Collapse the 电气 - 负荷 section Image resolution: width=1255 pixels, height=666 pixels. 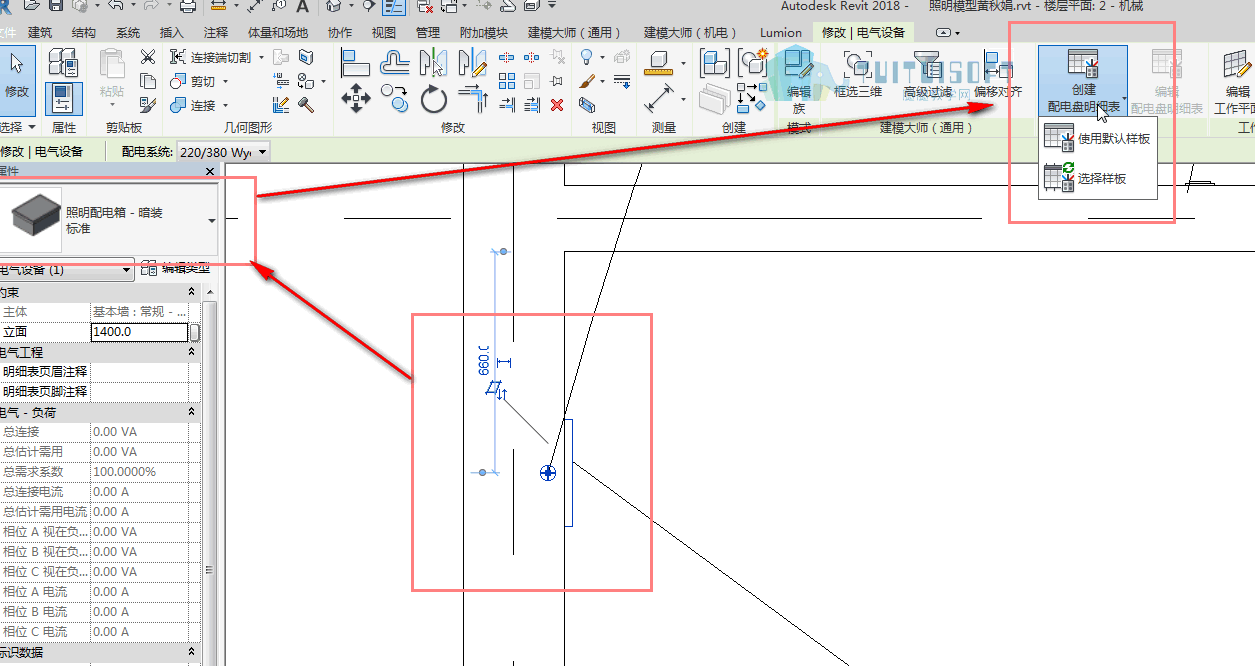(191, 412)
